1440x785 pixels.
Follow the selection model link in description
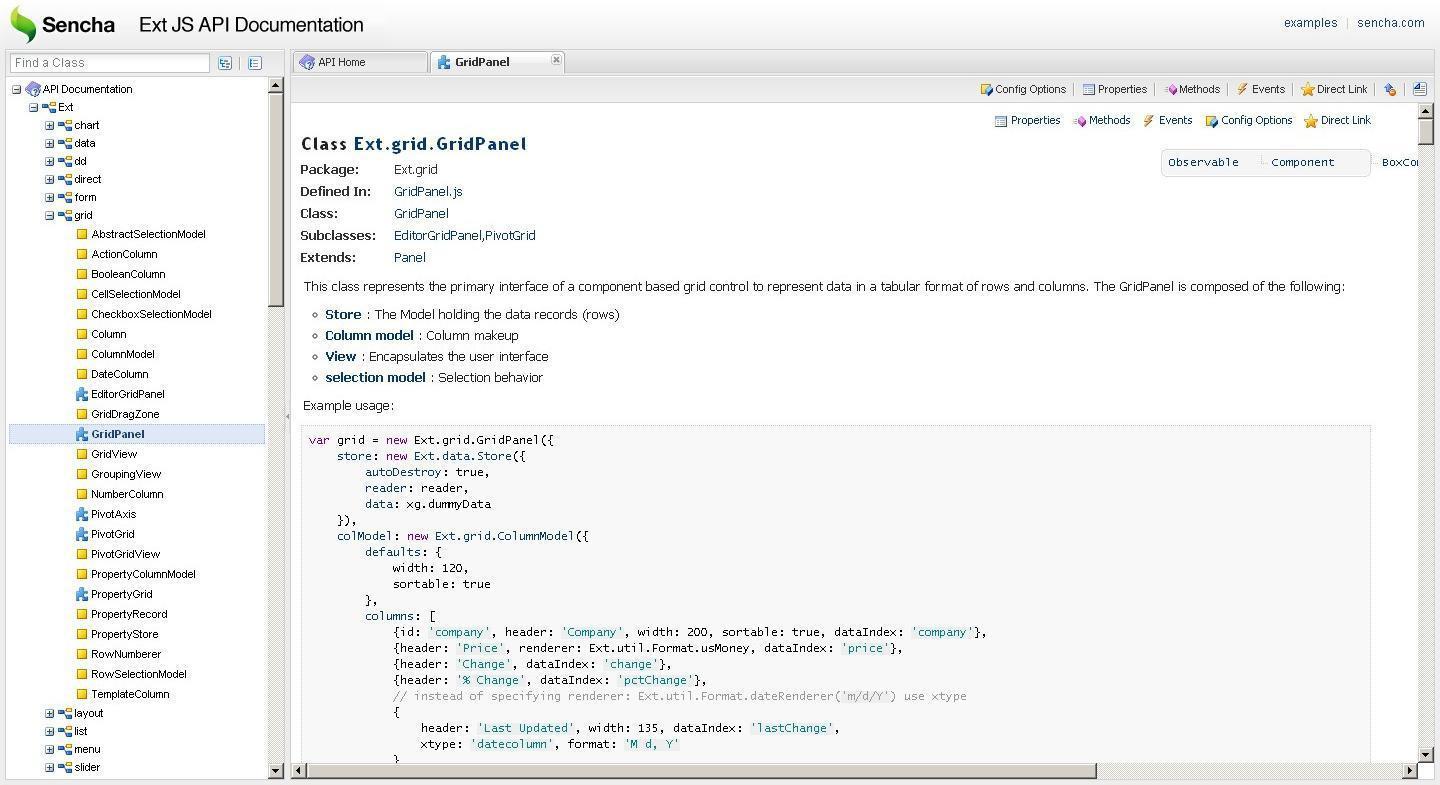click(x=375, y=377)
